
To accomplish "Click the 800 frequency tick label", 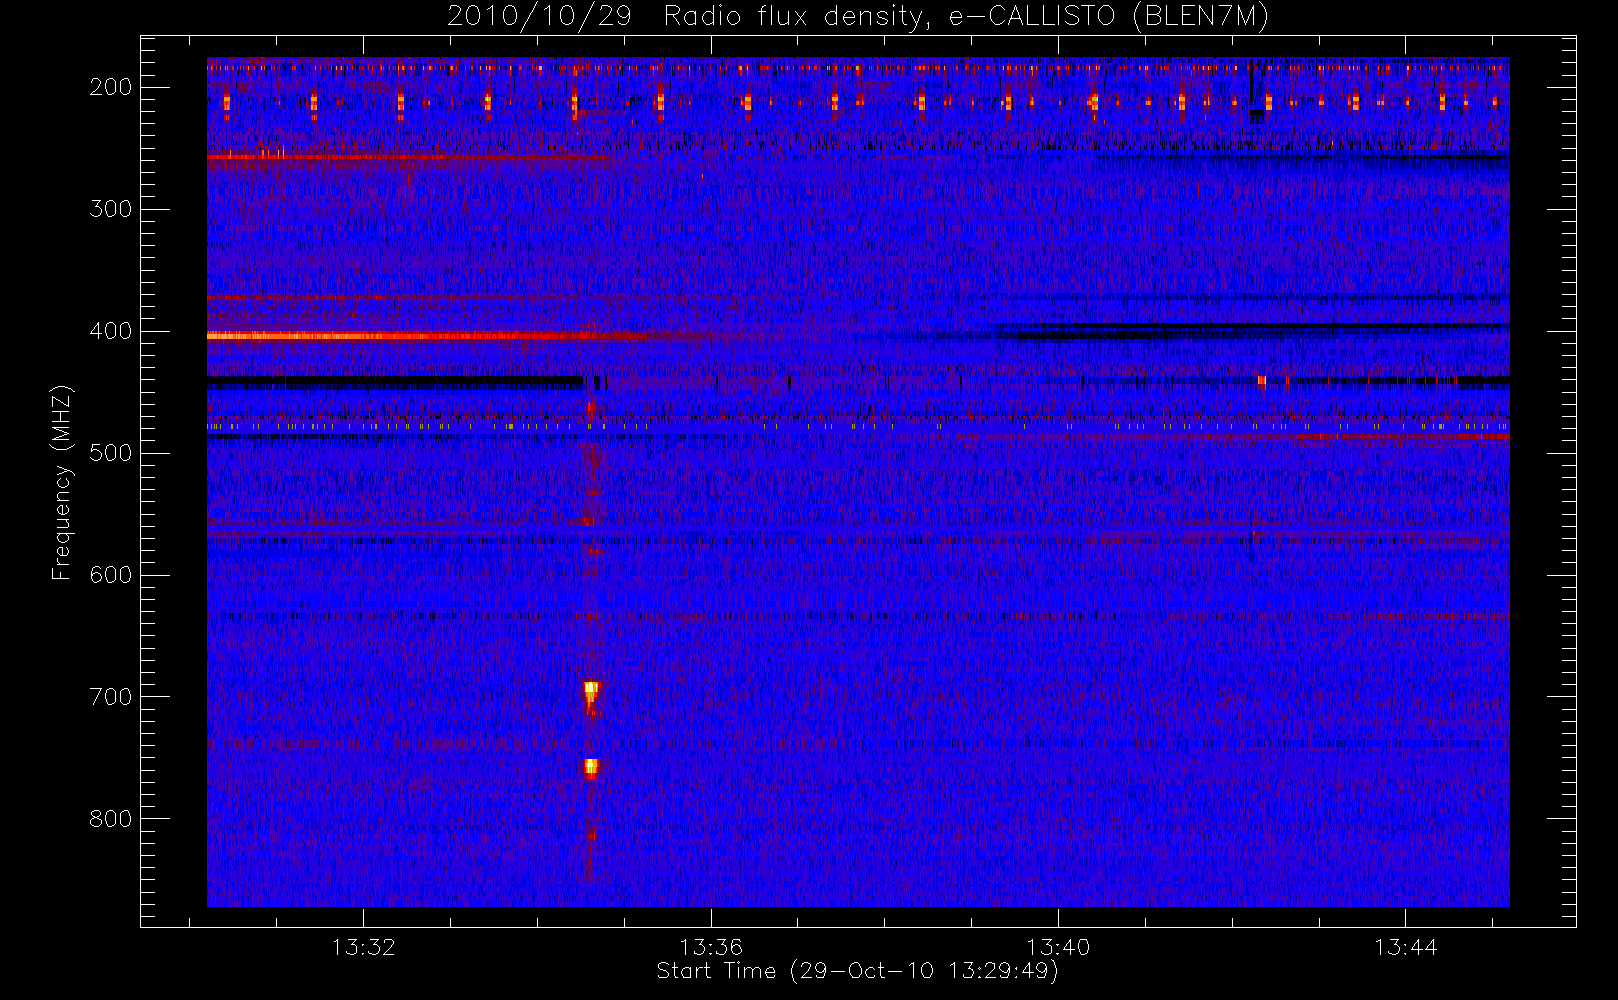I will pyautogui.click(x=110, y=819).
